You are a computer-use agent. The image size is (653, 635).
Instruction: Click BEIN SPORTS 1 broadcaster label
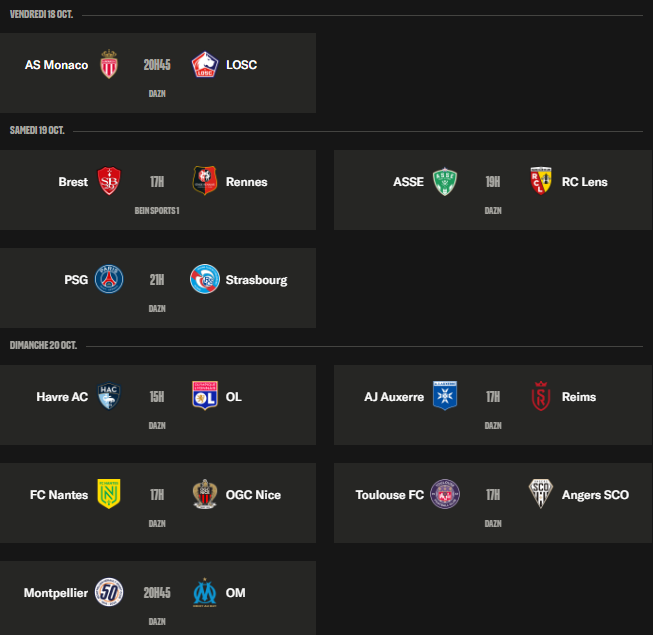(x=157, y=211)
